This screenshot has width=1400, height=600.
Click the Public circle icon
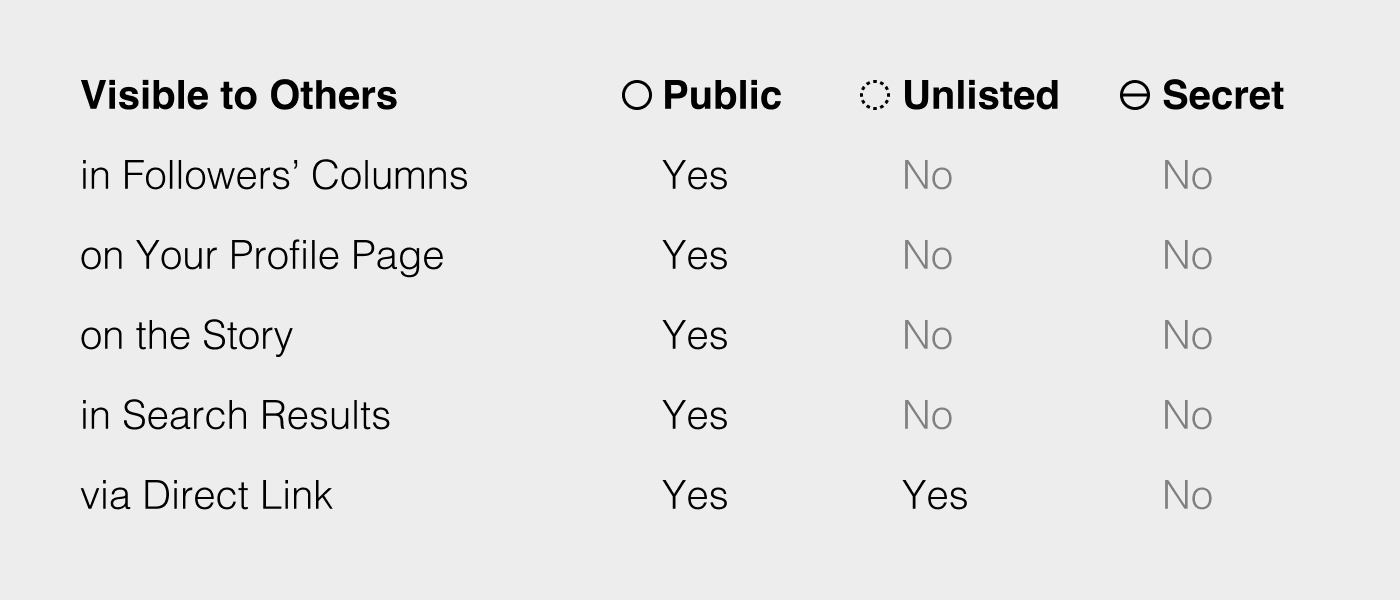click(637, 96)
